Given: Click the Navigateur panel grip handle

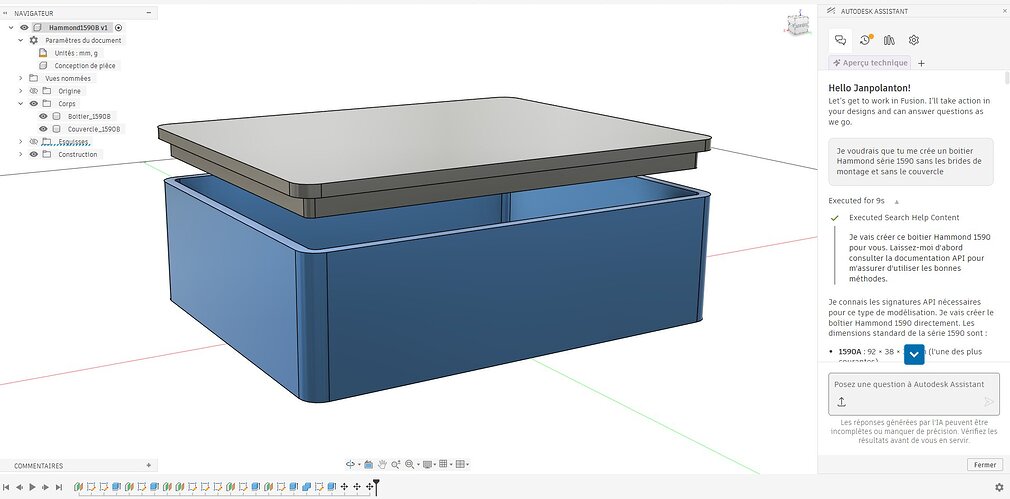Looking at the screenshot, I should pos(5,13).
